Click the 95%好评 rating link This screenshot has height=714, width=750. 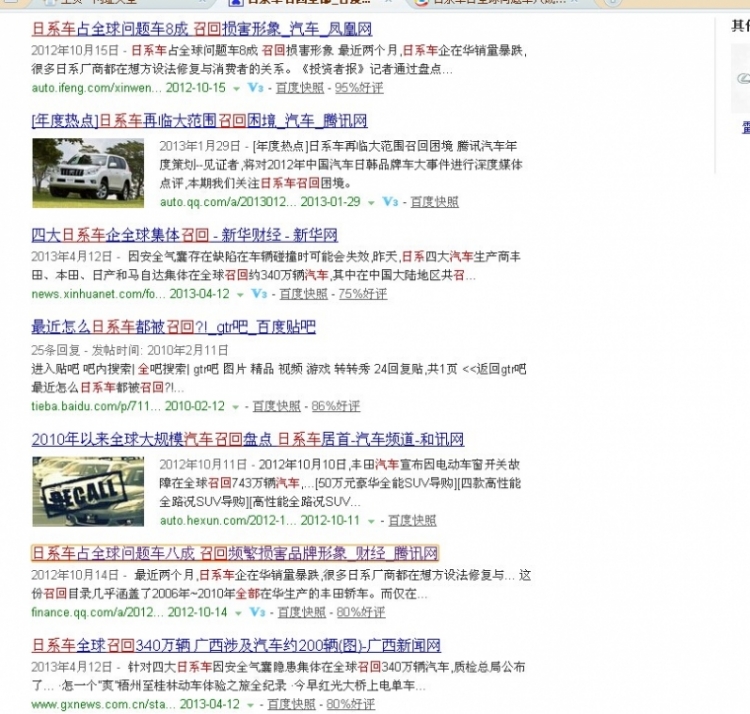tap(359, 88)
